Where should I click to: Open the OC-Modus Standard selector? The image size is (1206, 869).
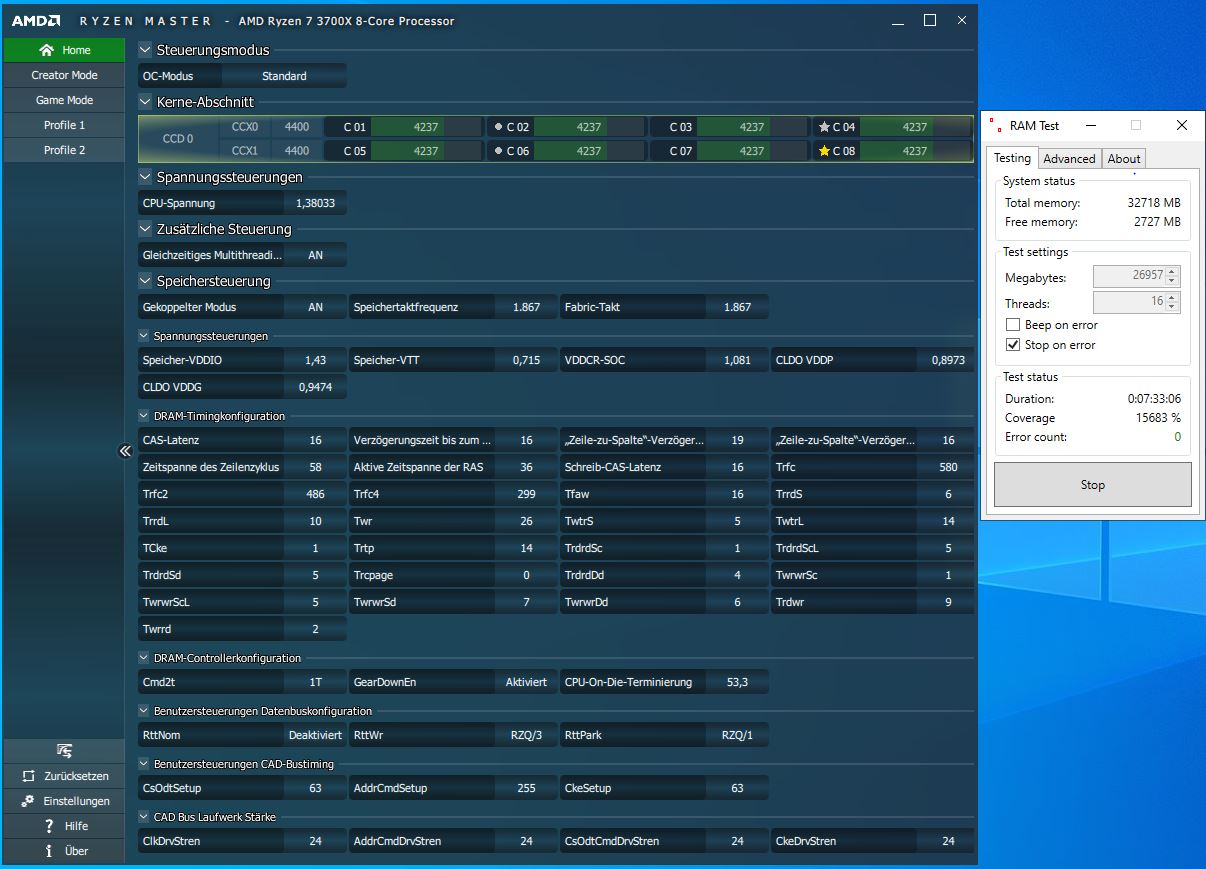(x=284, y=76)
